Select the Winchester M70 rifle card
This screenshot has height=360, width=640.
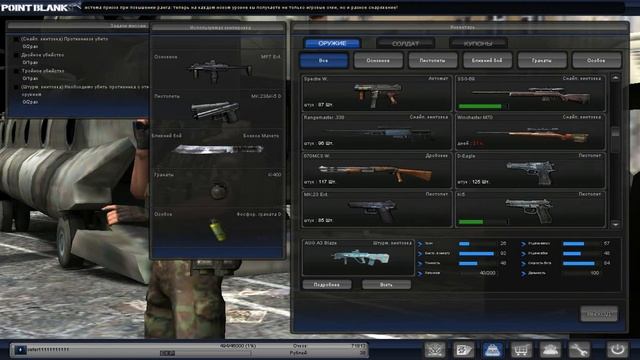(x=530, y=131)
